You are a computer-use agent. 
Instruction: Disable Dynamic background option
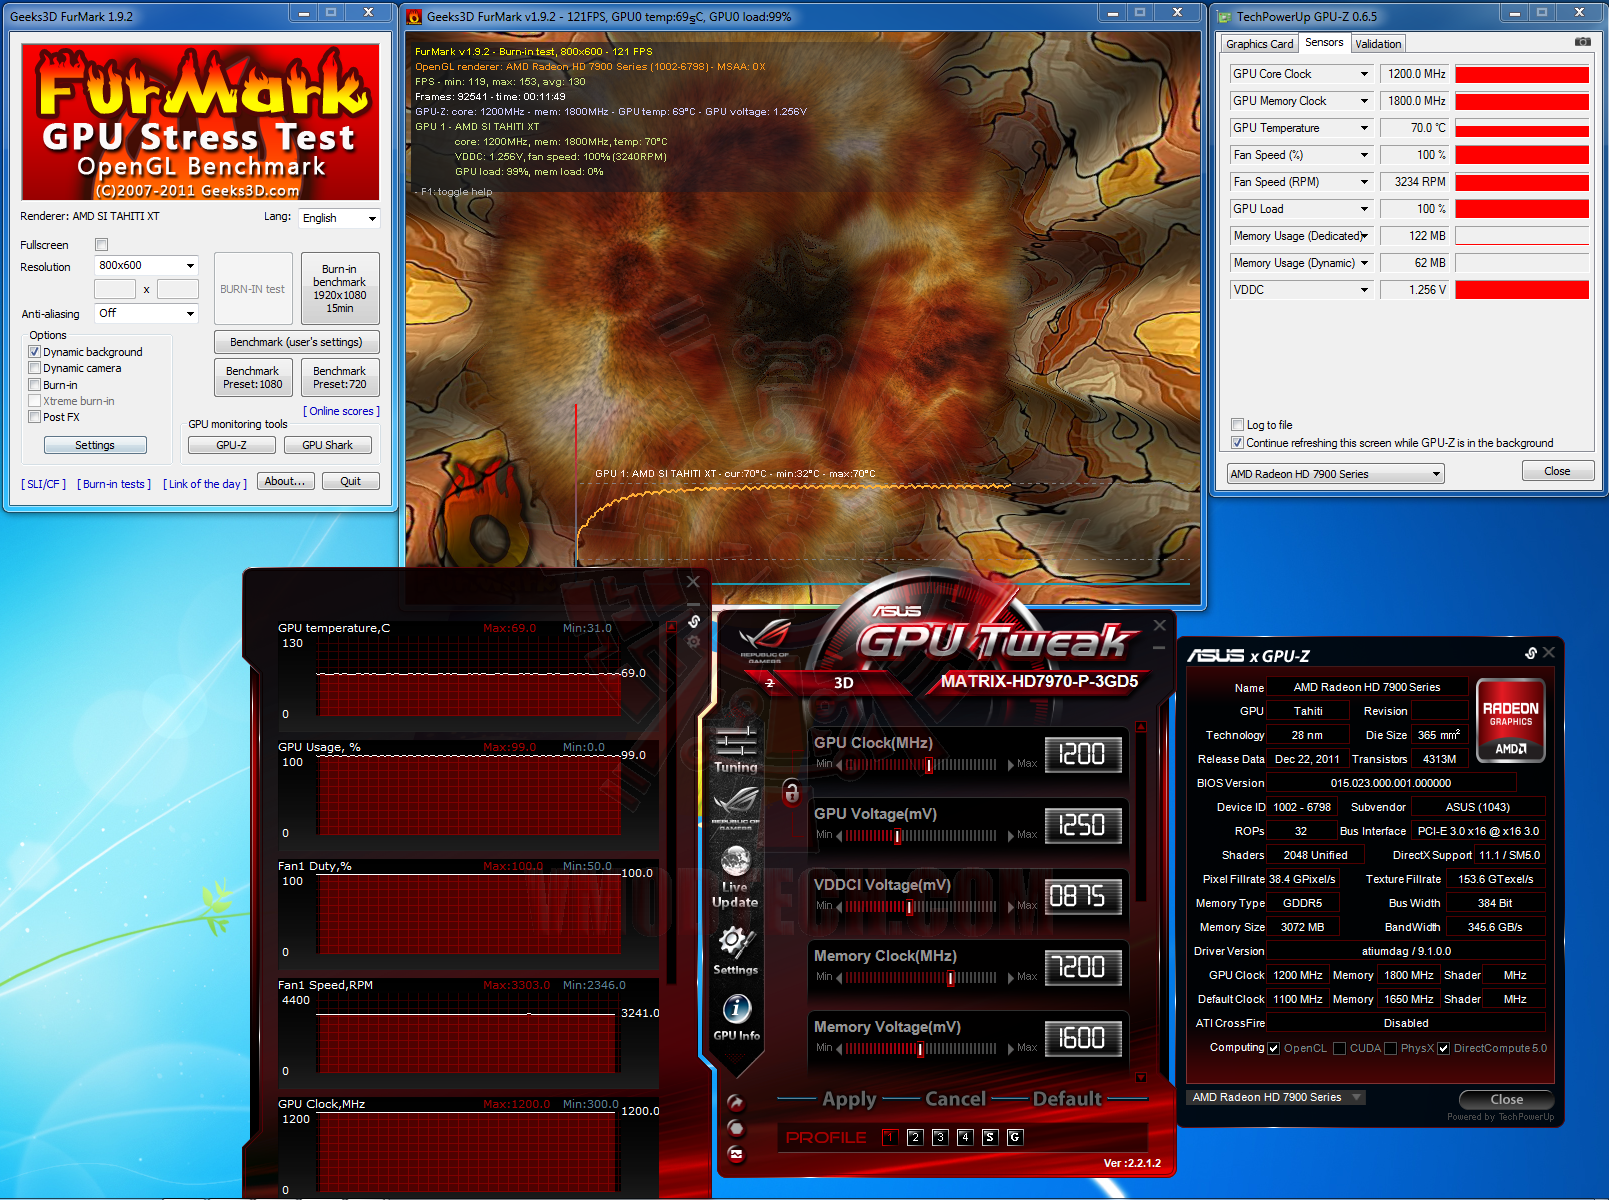(35, 351)
